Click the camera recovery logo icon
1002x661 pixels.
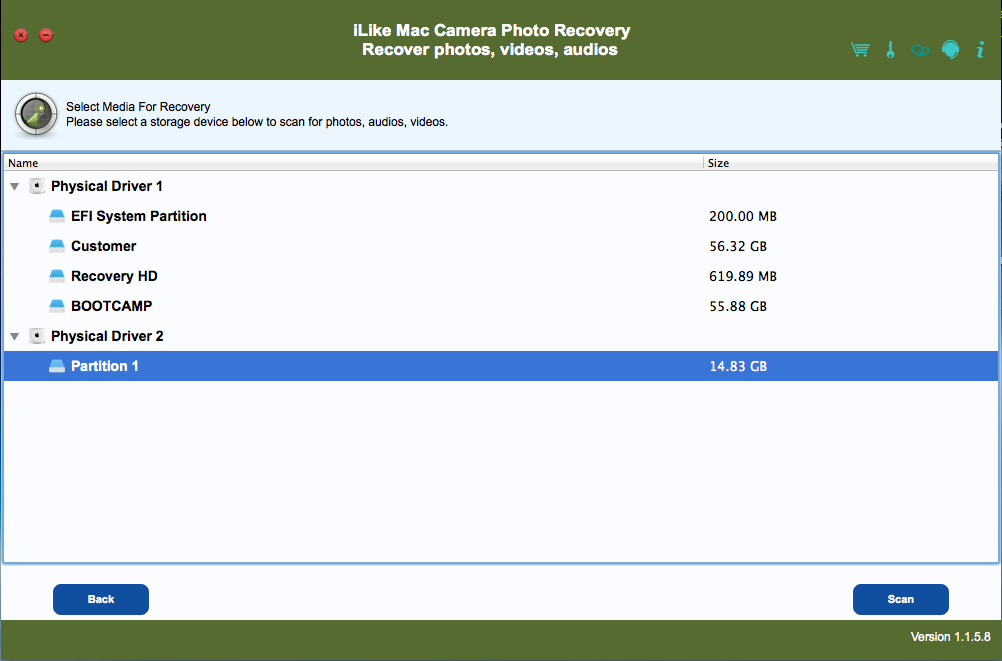(36, 113)
